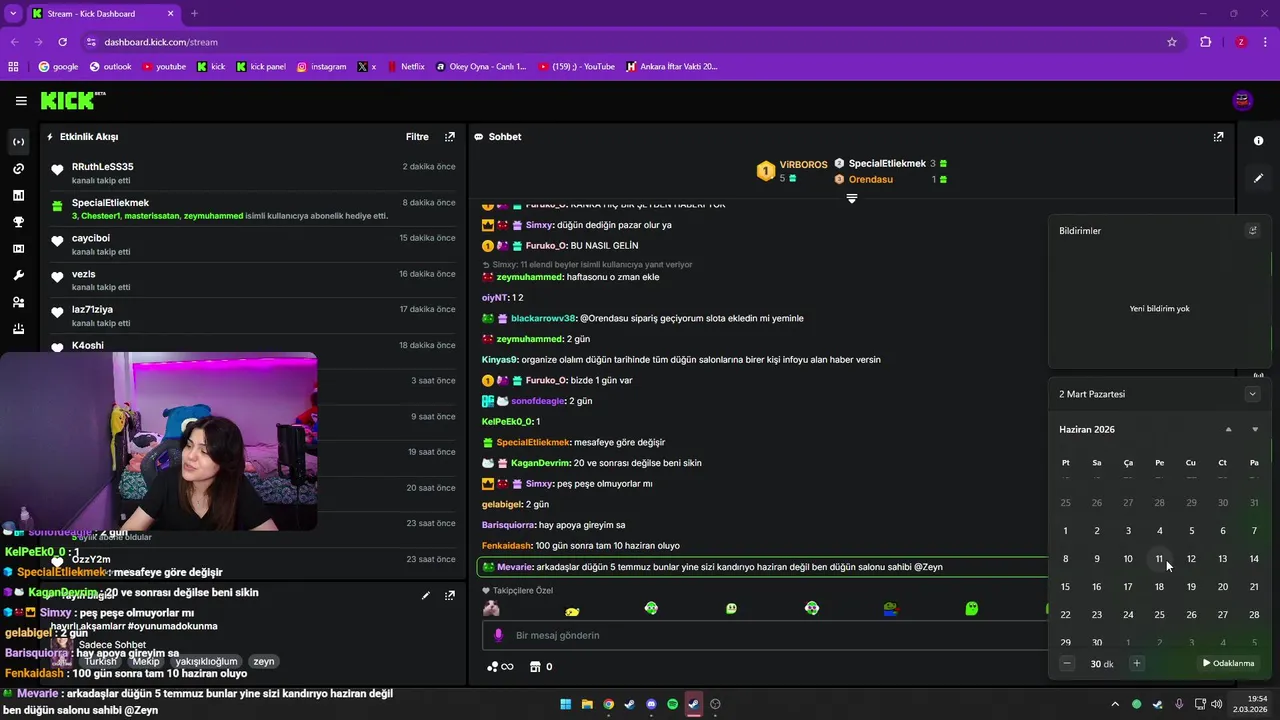Open RRuthLeSS35 follow event

pos(254,173)
